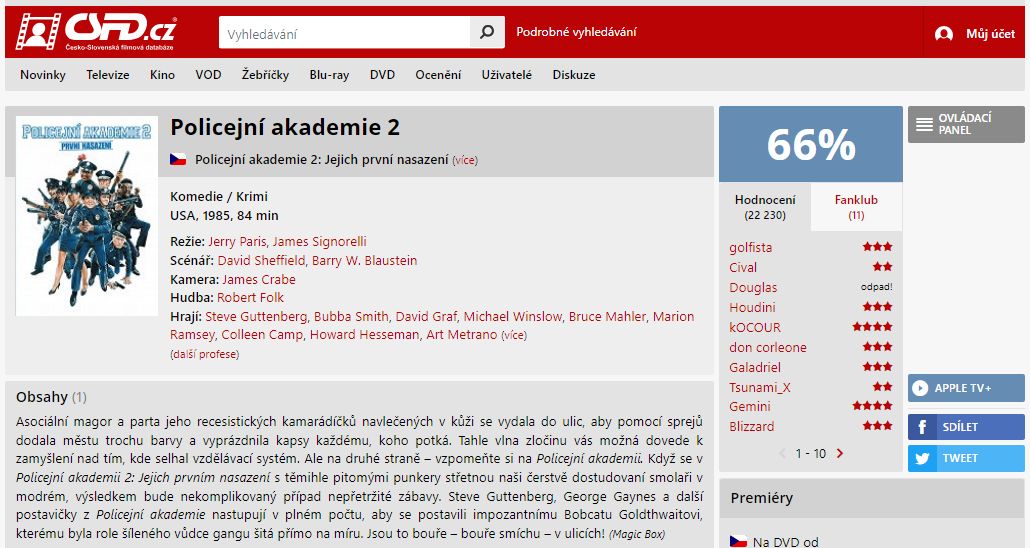This screenshot has height=548, width=1030.
Task: Open the Uživatelé menu
Action: tap(506, 75)
